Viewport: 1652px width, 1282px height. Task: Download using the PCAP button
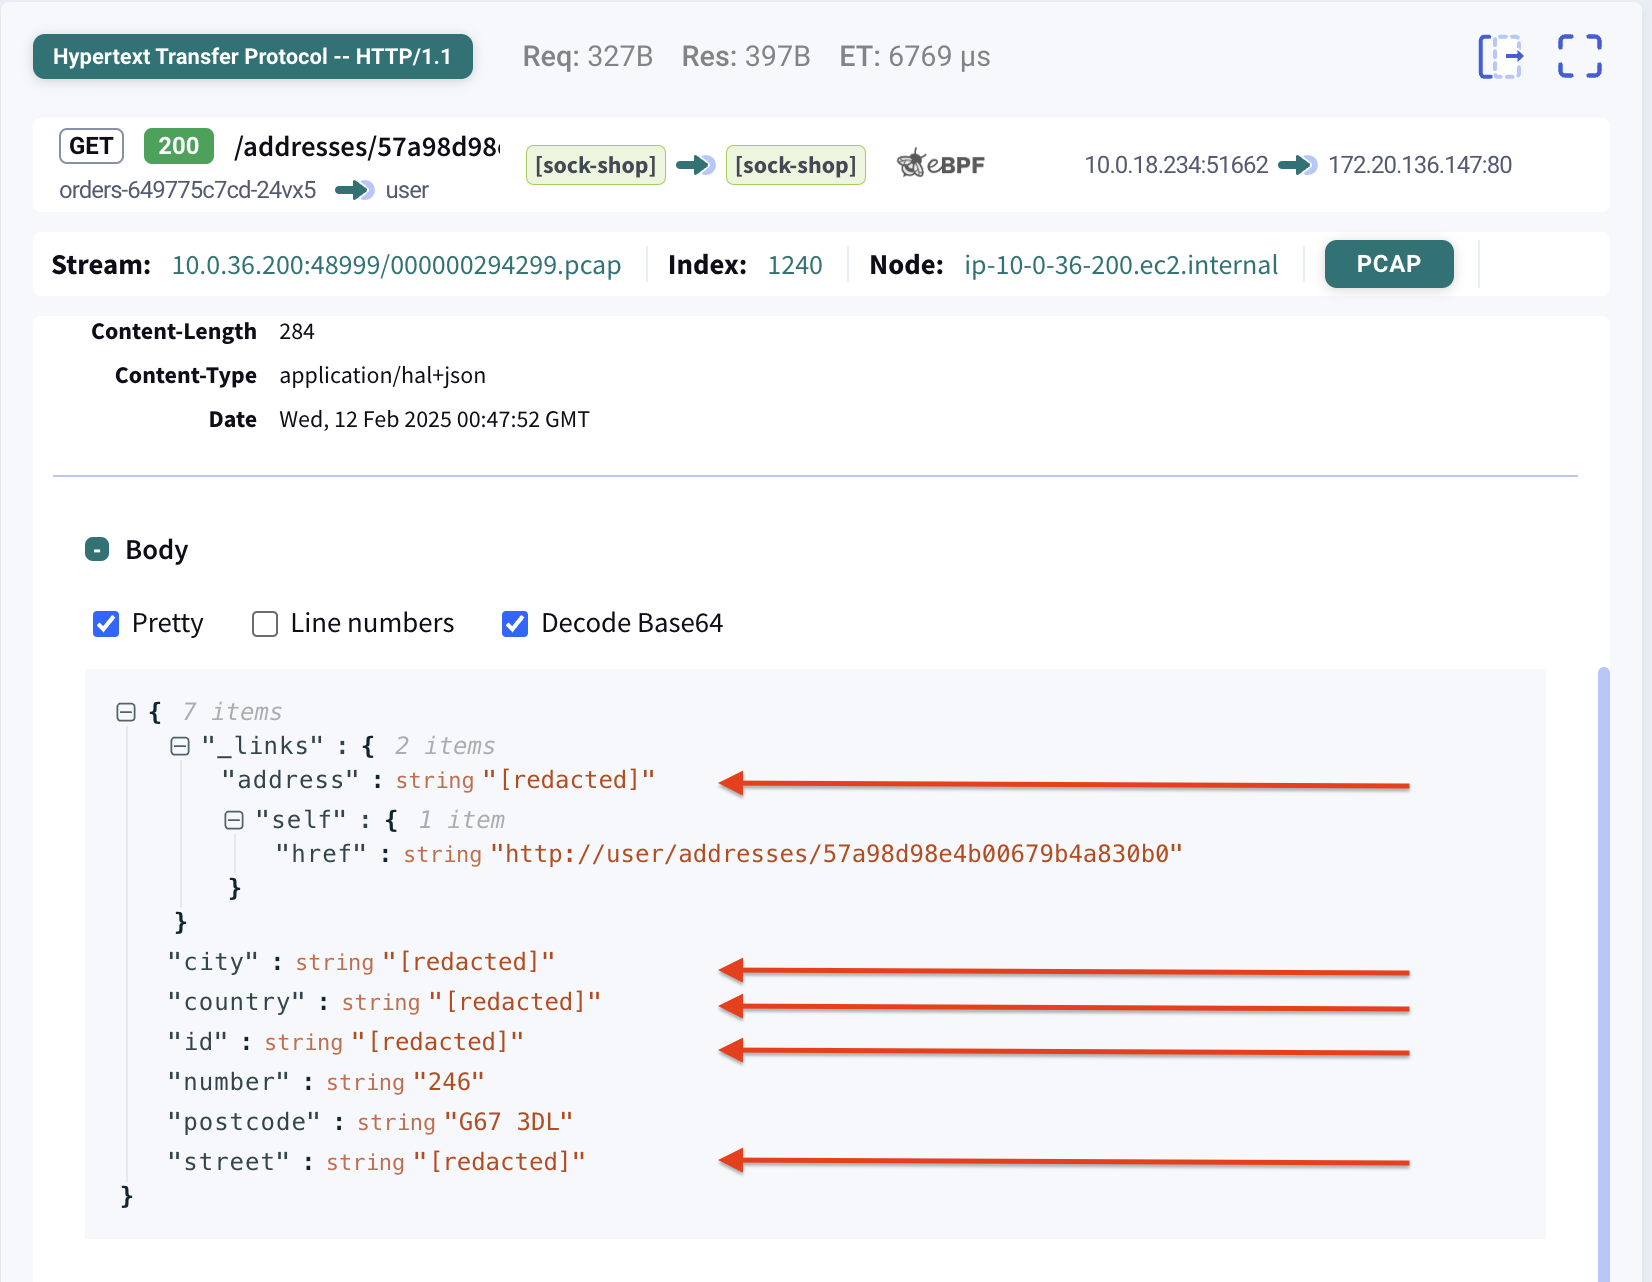[1388, 264]
